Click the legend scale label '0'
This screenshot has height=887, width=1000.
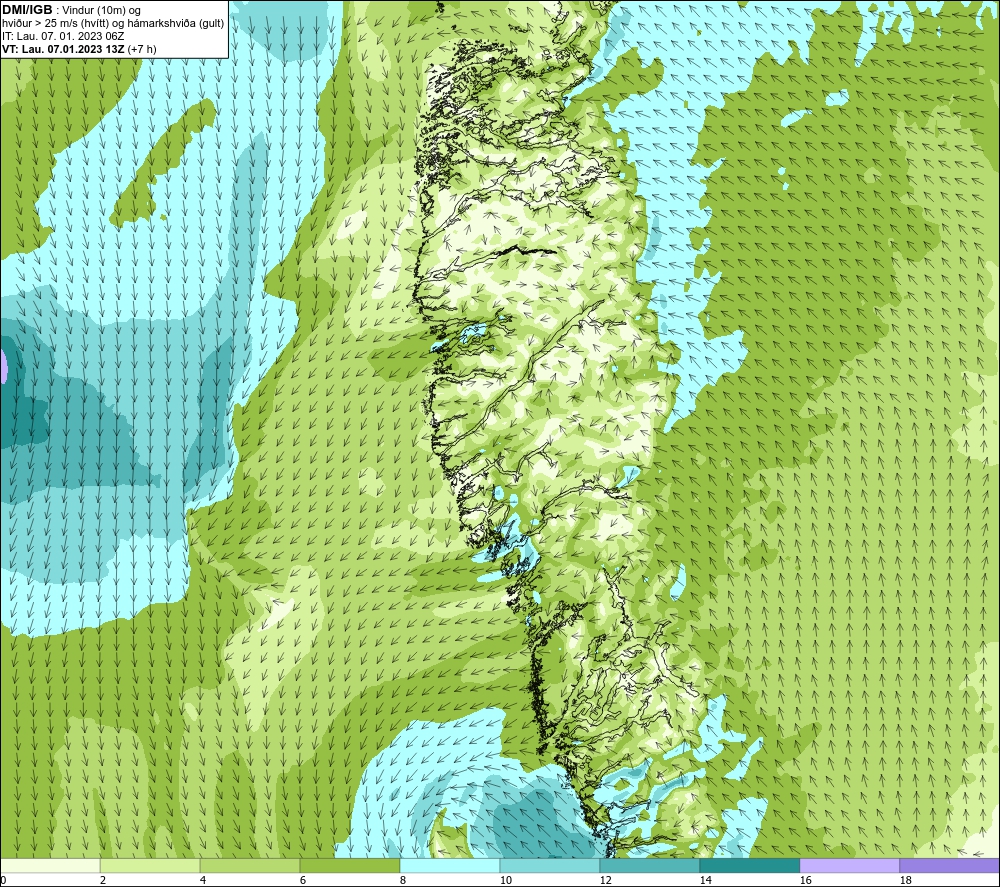pyautogui.click(x=3, y=880)
